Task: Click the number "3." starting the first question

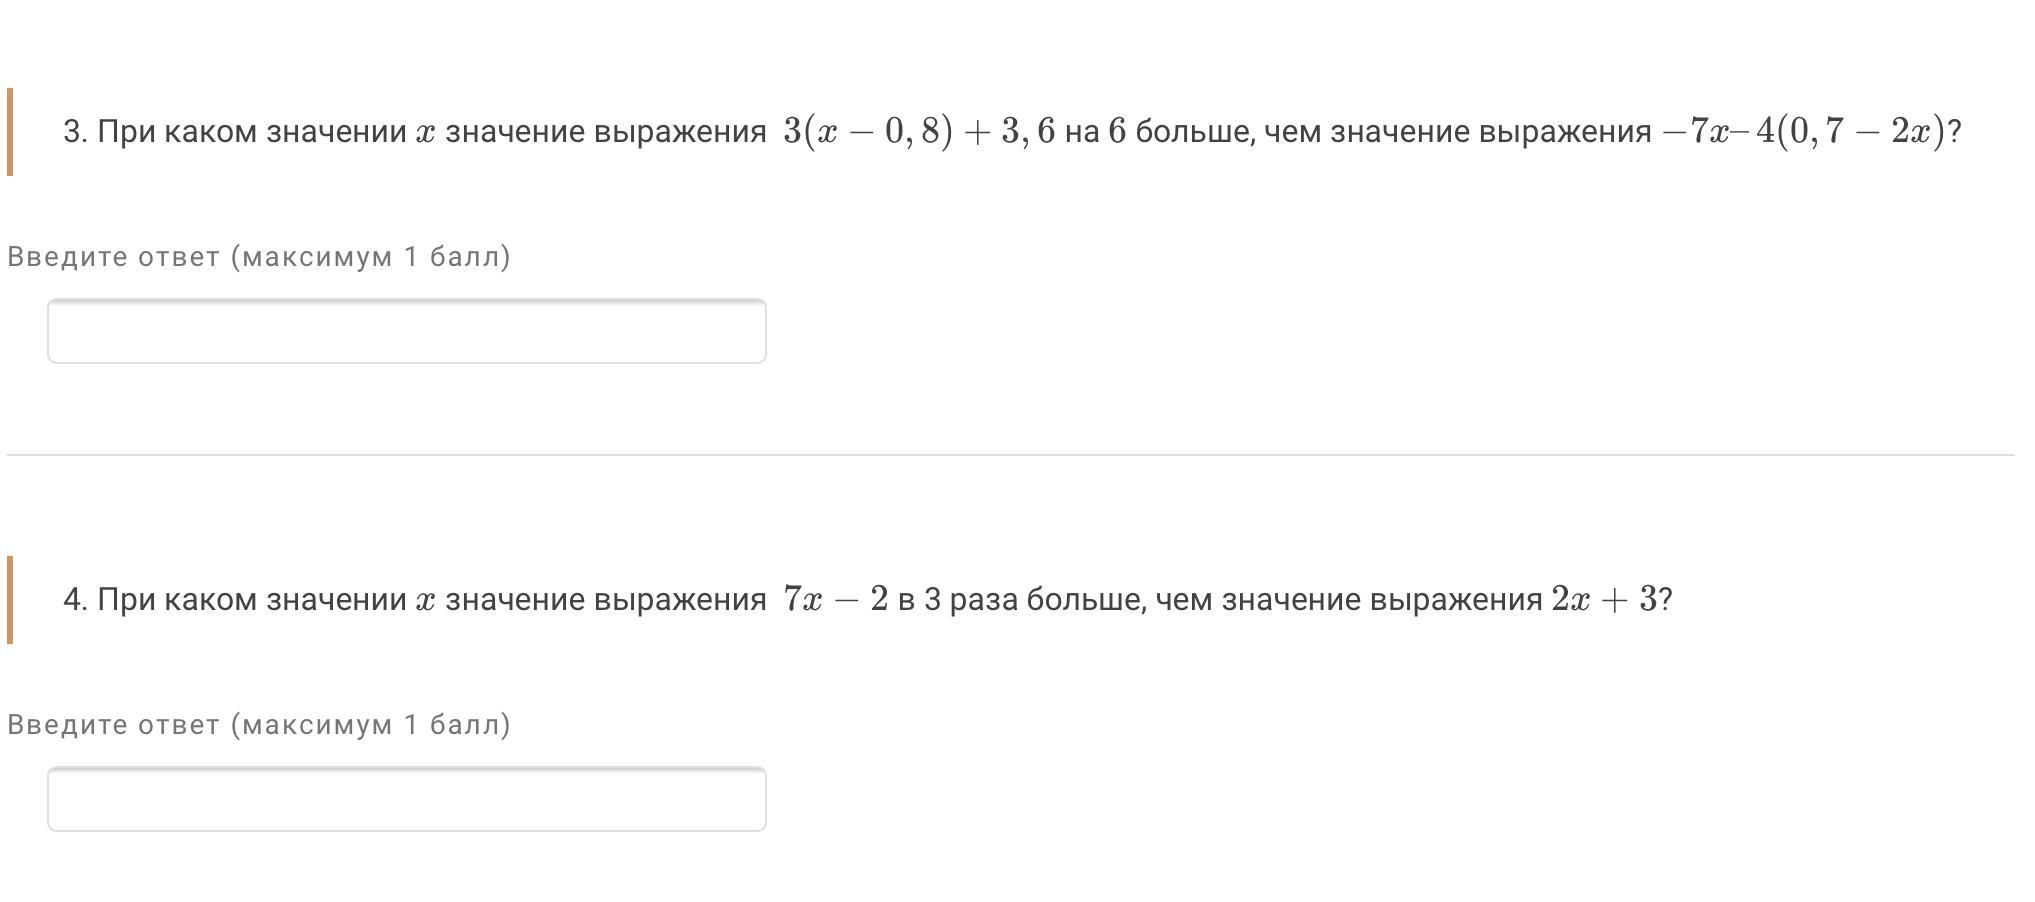Action: pos(75,132)
